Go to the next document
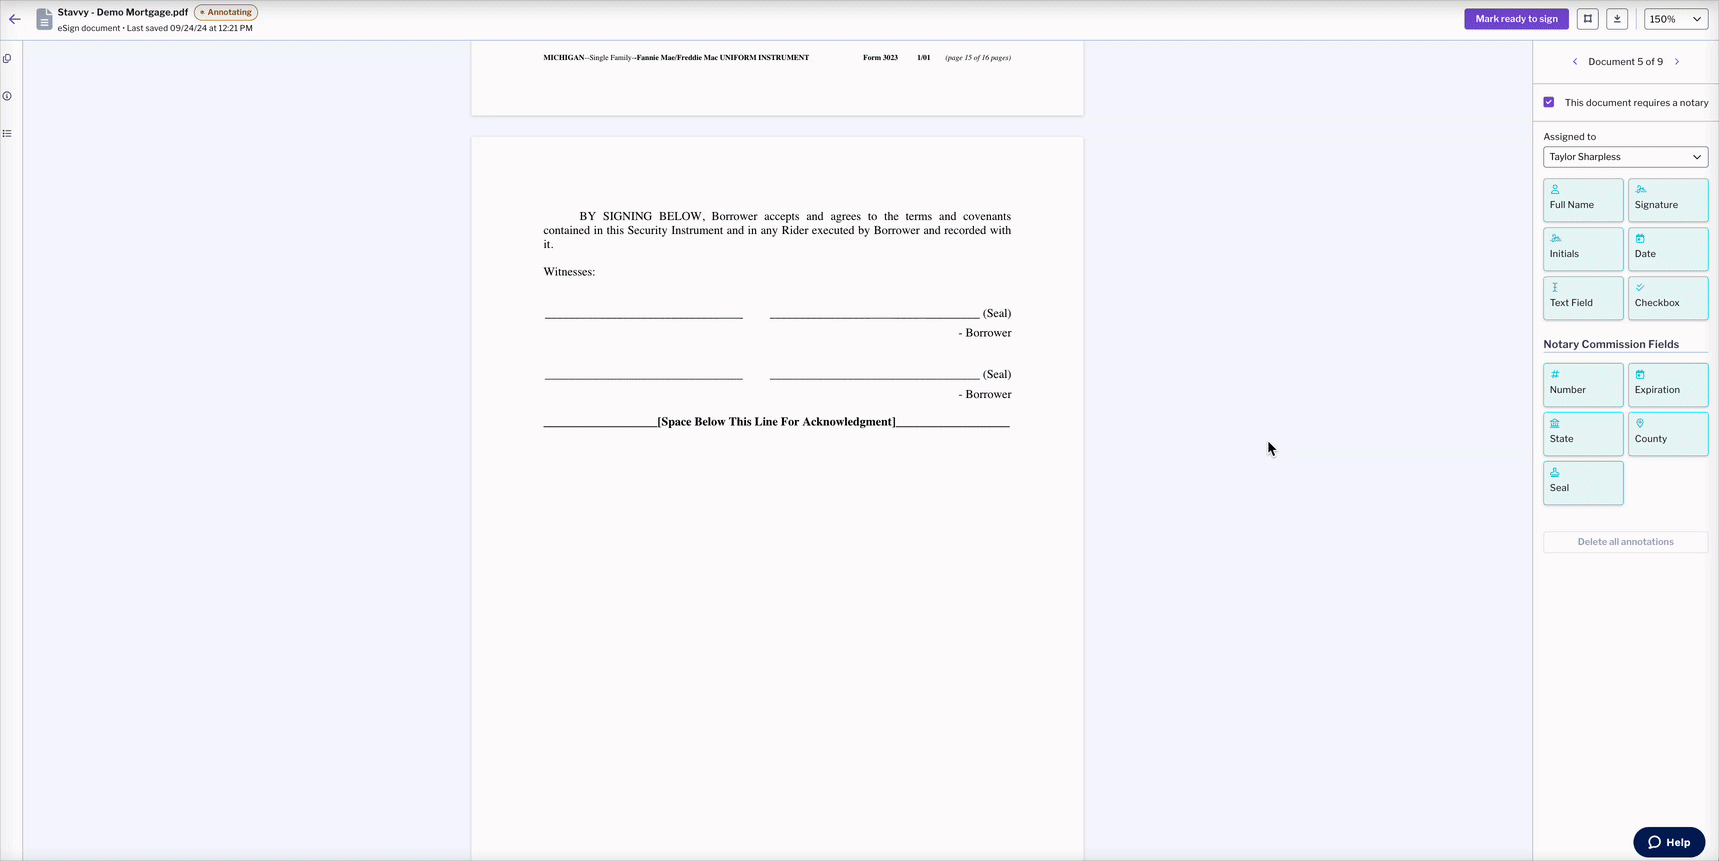Image resolution: width=1719 pixels, height=861 pixels. pos(1677,62)
